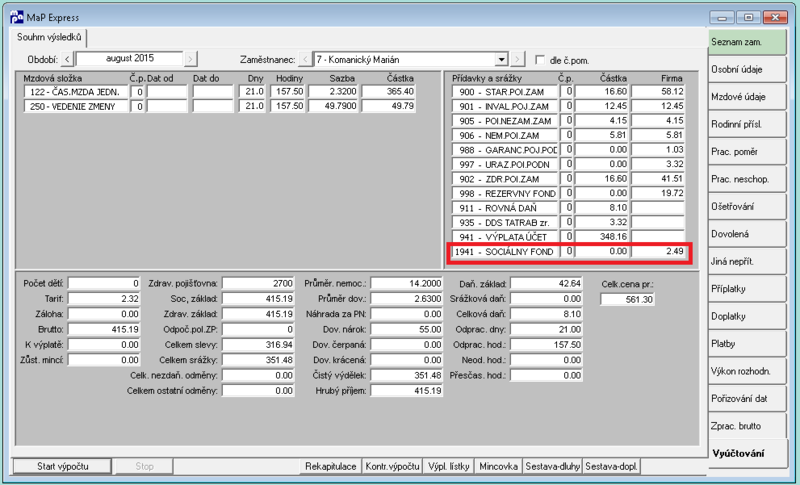Click the Hrubý příjem value 415.19
Screen dimensions: 800x485
coord(407,391)
